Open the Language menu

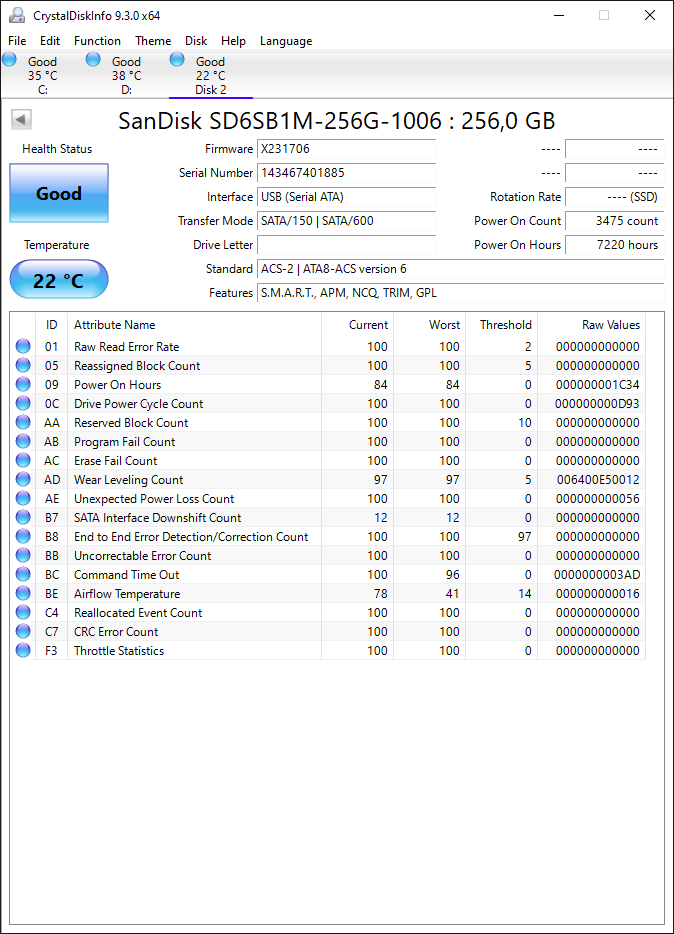click(x=286, y=41)
